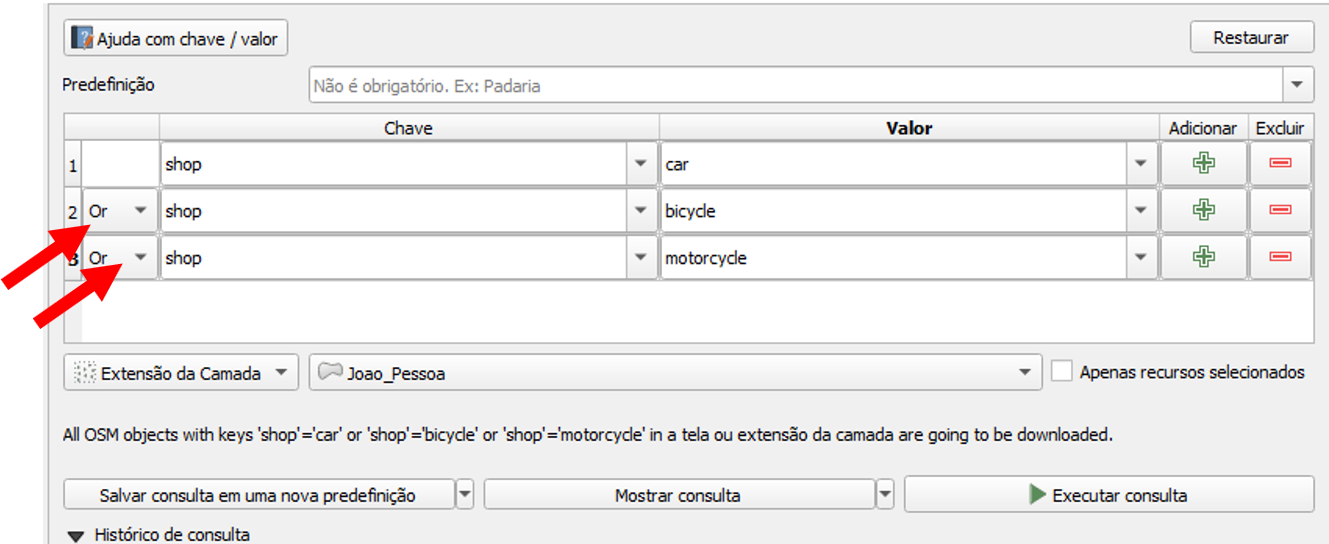Open the Or operator dropdown in row 2

[x=120, y=211]
